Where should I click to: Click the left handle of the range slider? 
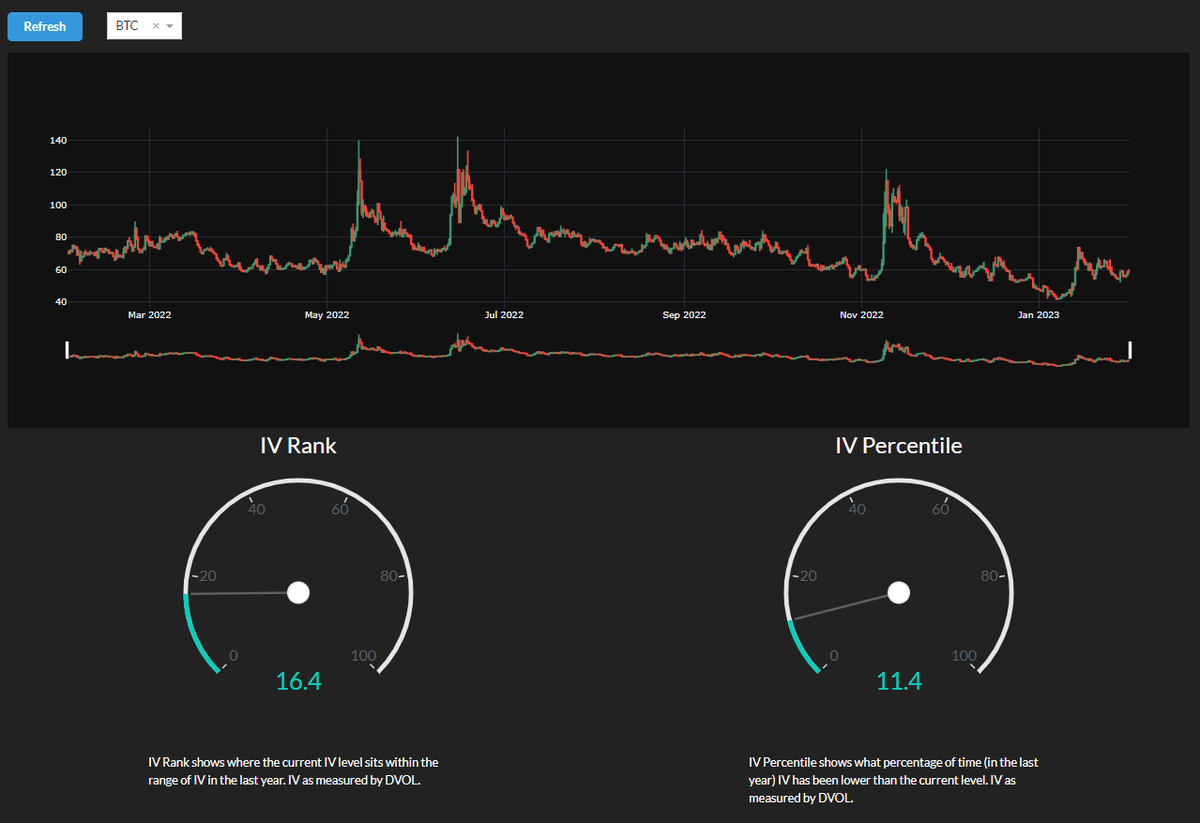point(66,350)
